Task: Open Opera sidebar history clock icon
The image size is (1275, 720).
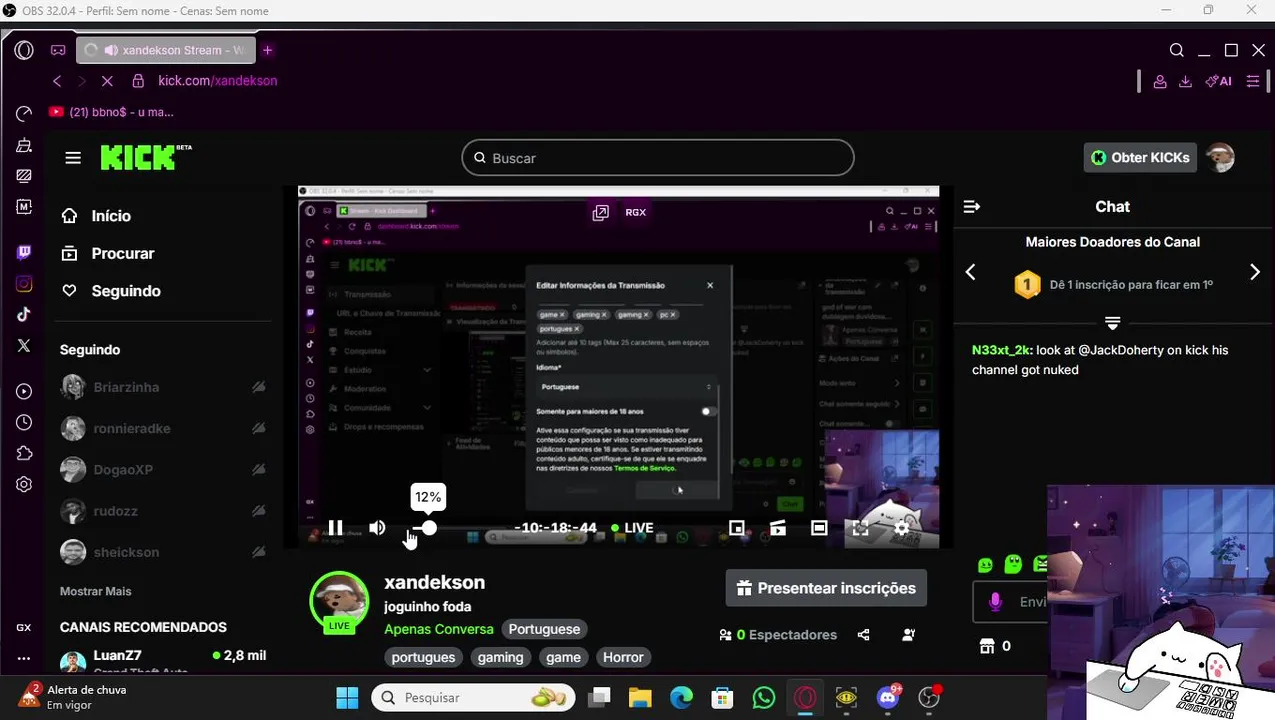Action: (24, 423)
